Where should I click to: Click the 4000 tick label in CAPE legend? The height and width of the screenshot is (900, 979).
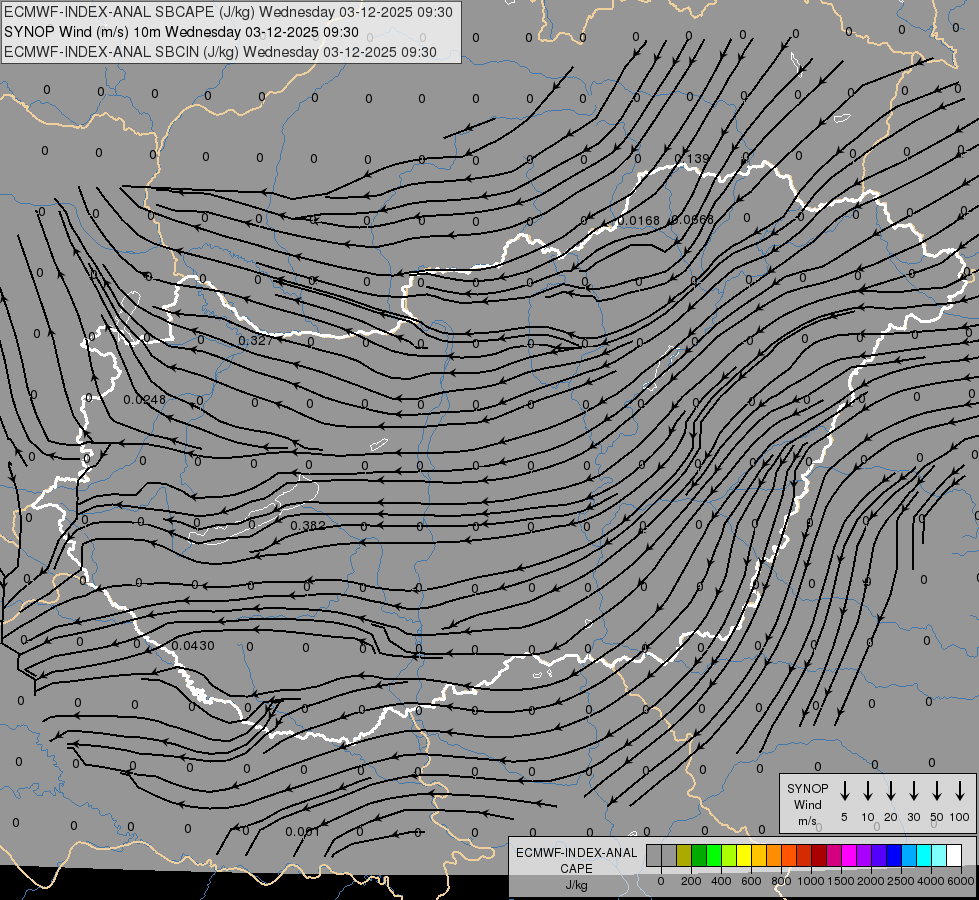click(931, 881)
